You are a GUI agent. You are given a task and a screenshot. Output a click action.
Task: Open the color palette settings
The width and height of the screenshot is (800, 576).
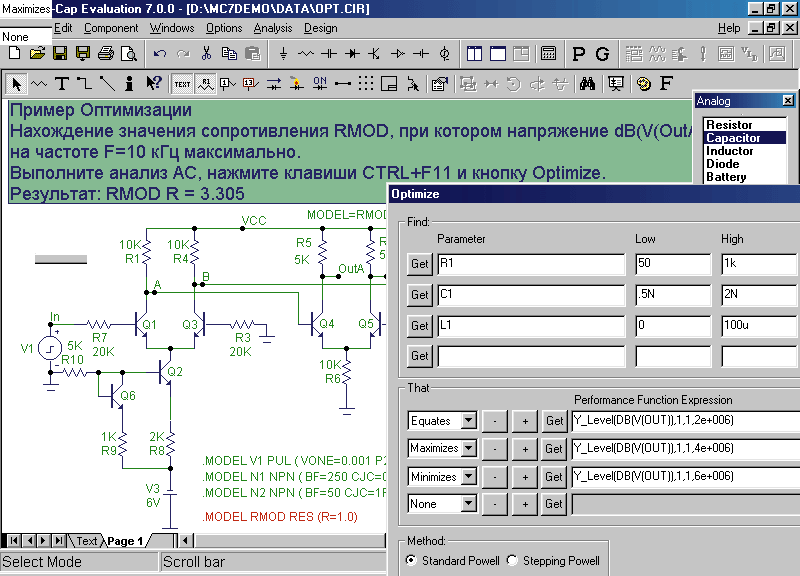tap(644, 83)
